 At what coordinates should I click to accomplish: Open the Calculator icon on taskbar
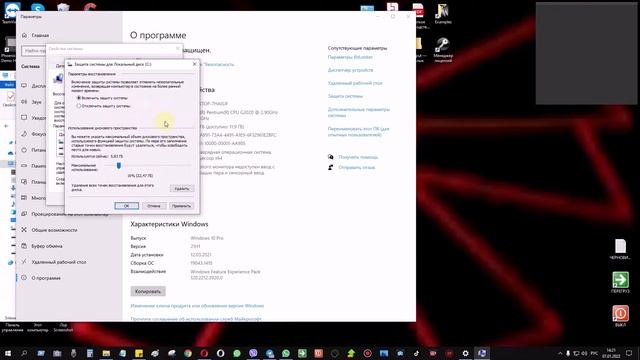pos(90,353)
